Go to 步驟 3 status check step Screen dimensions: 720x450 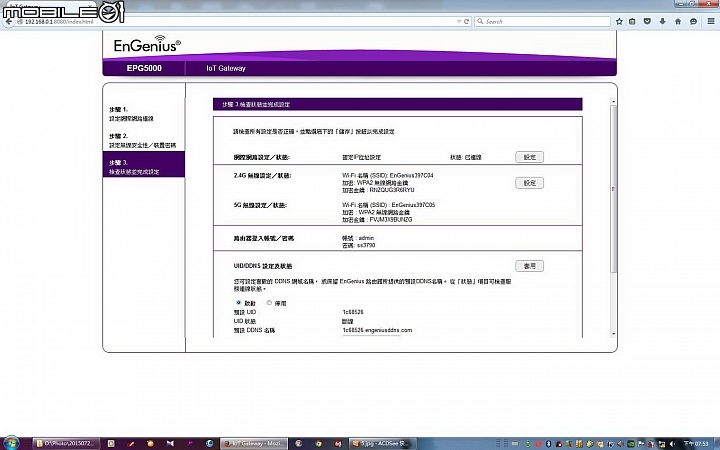(x=144, y=164)
